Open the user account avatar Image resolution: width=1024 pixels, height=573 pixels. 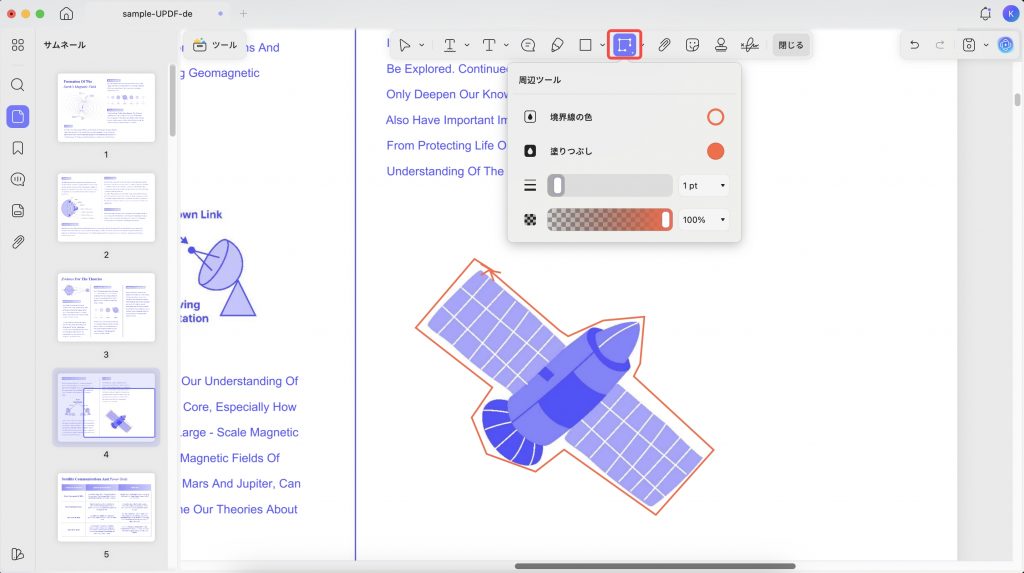[1010, 13]
